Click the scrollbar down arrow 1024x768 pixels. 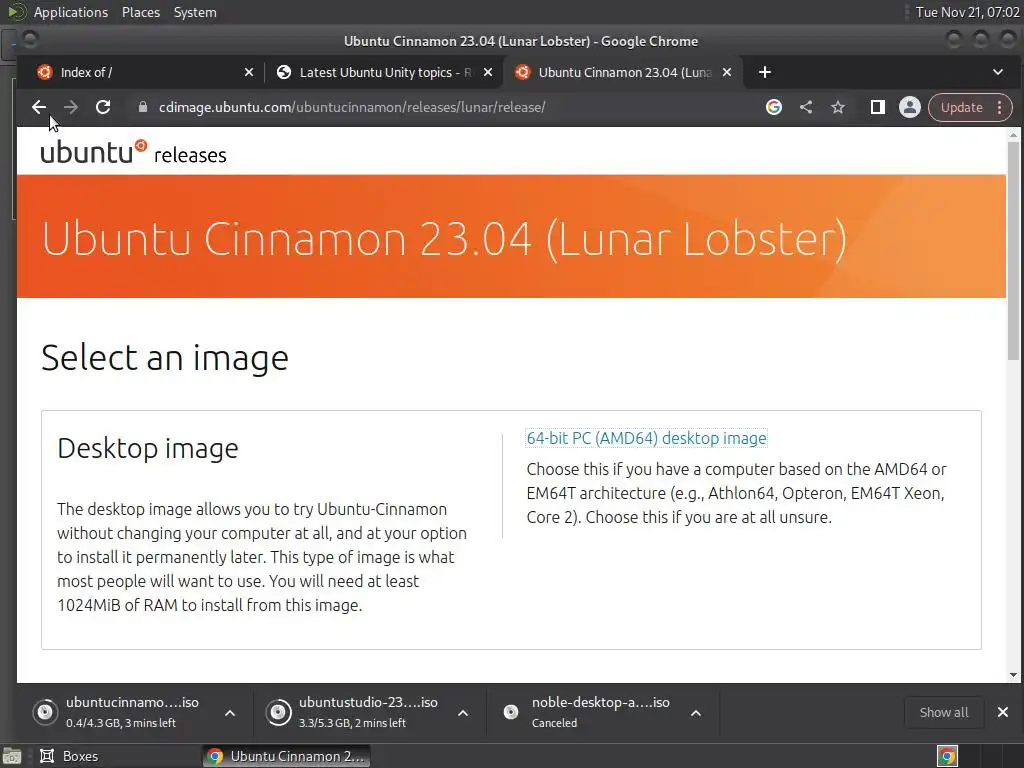(1013, 675)
